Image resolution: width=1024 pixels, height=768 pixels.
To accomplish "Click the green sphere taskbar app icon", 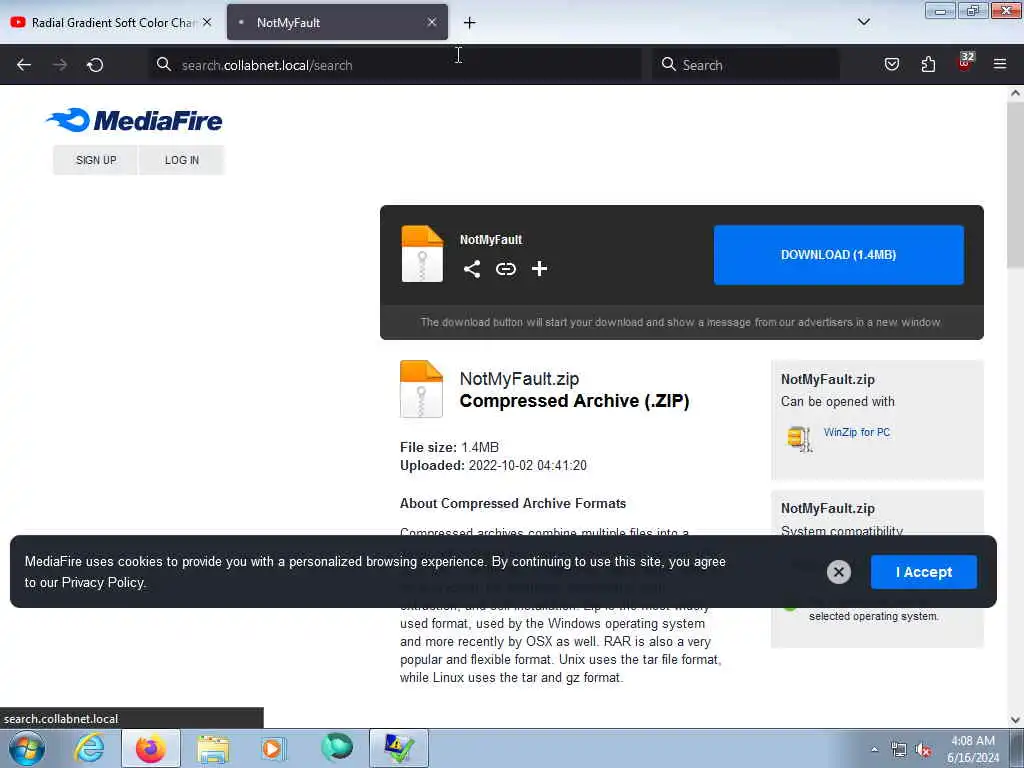I will tap(336, 747).
